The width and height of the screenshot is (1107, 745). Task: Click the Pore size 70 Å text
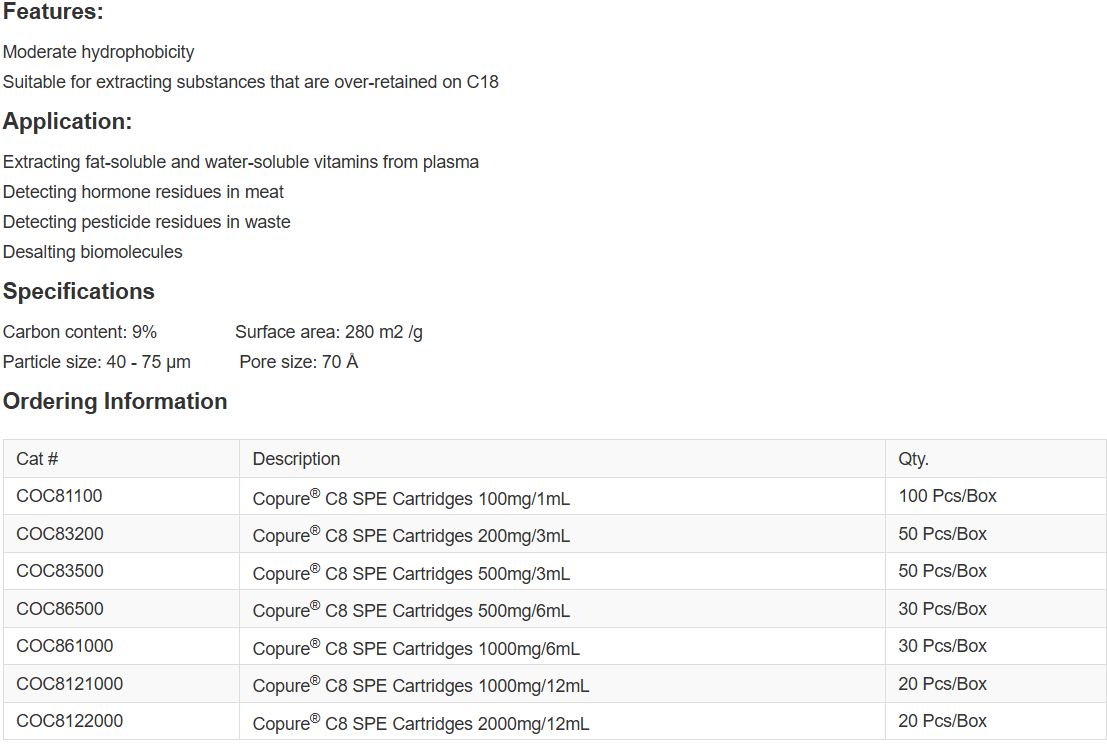[x=299, y=362]
